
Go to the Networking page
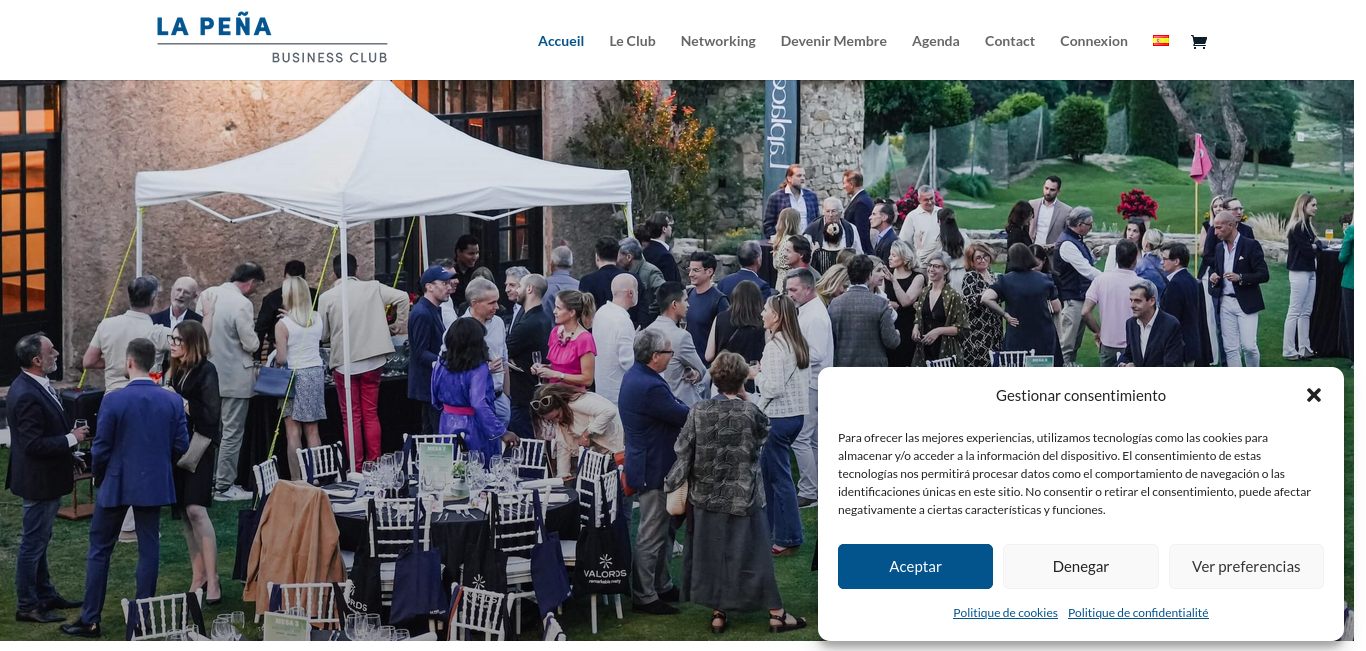718,41
